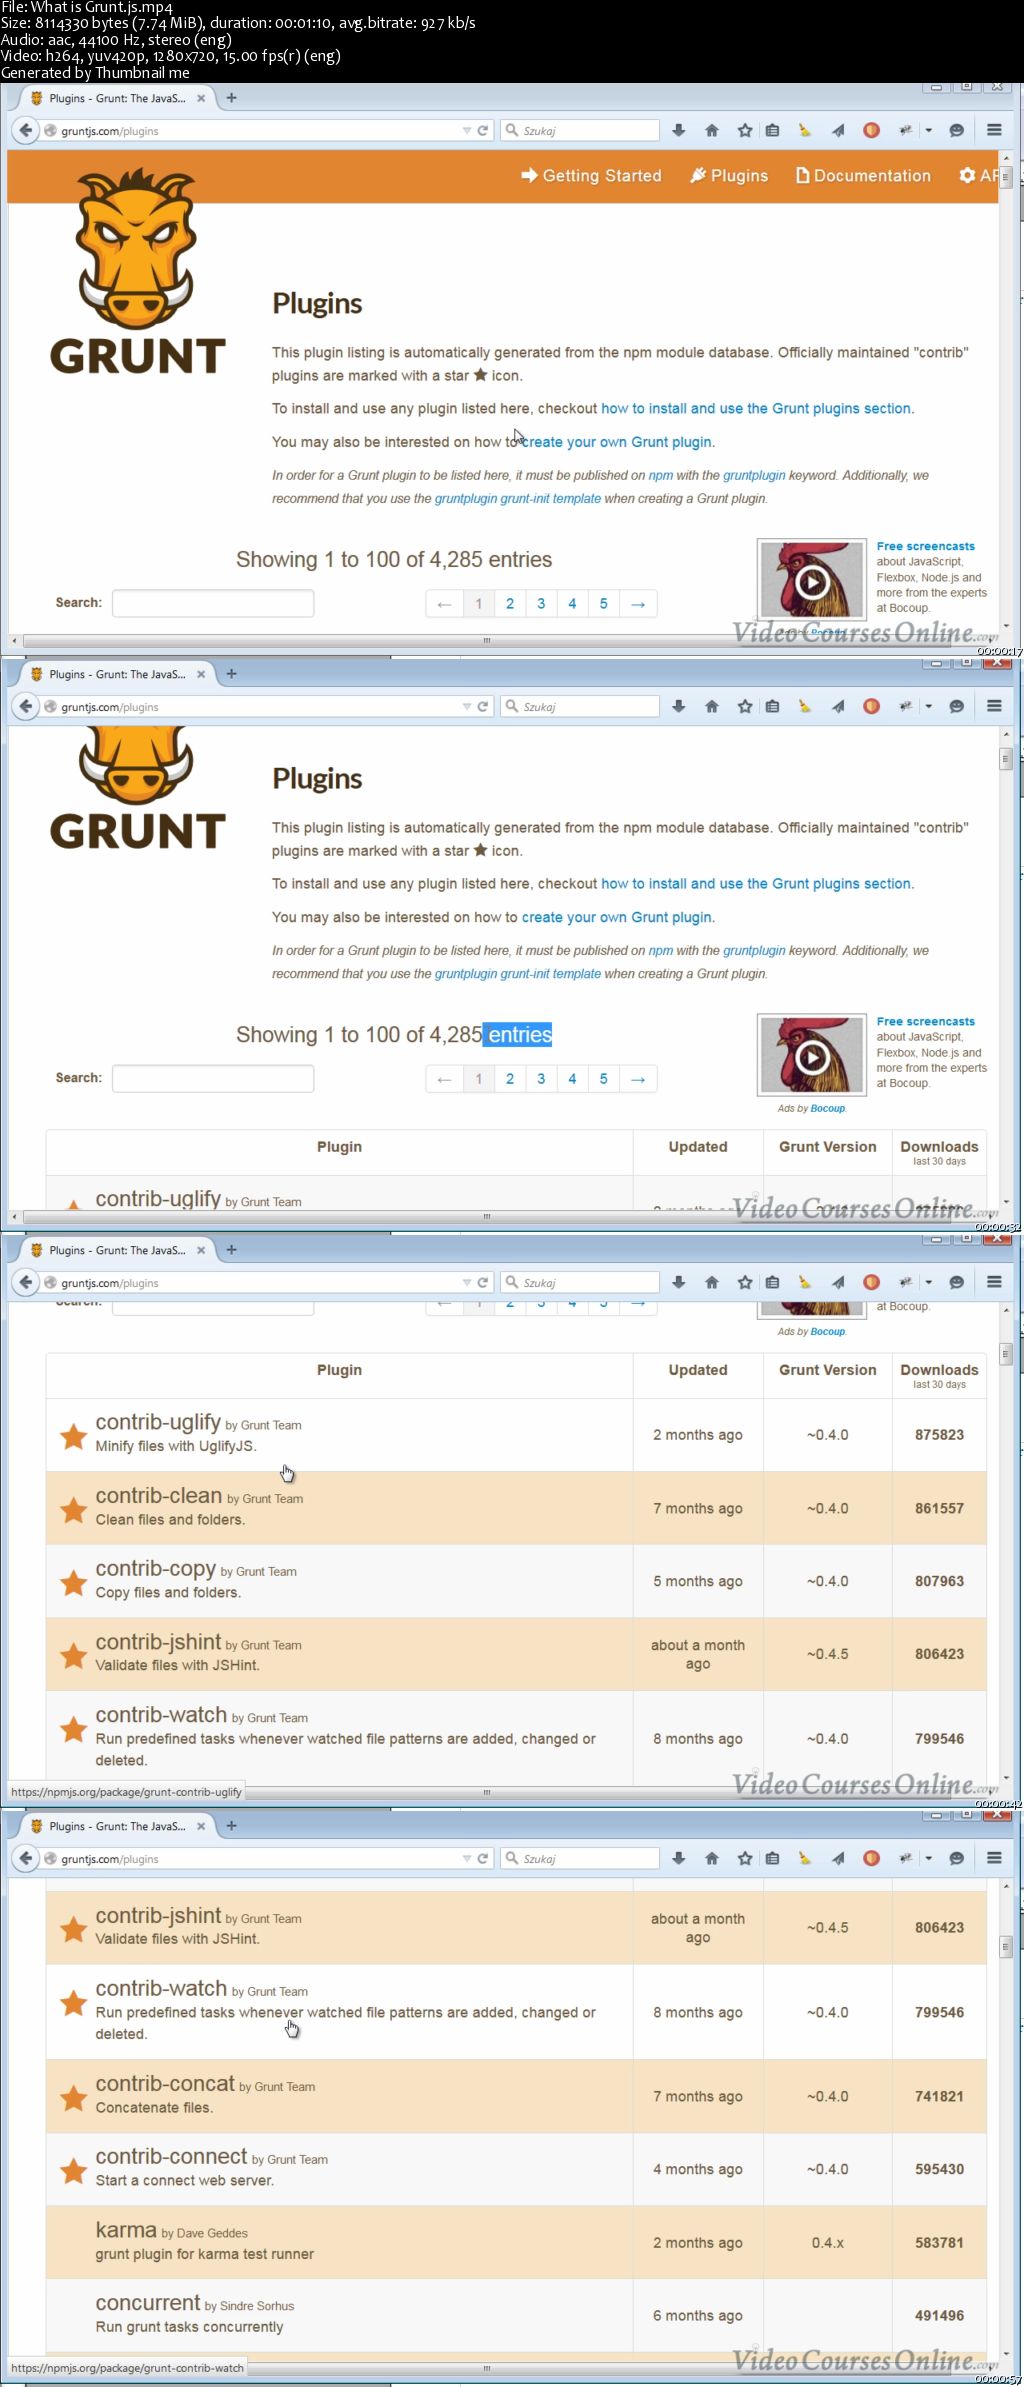Screen dimensions: 1024x2387
Task: Open 'create your own Grunt plugin' link under orange bar
Action: [x=617, y=442]
